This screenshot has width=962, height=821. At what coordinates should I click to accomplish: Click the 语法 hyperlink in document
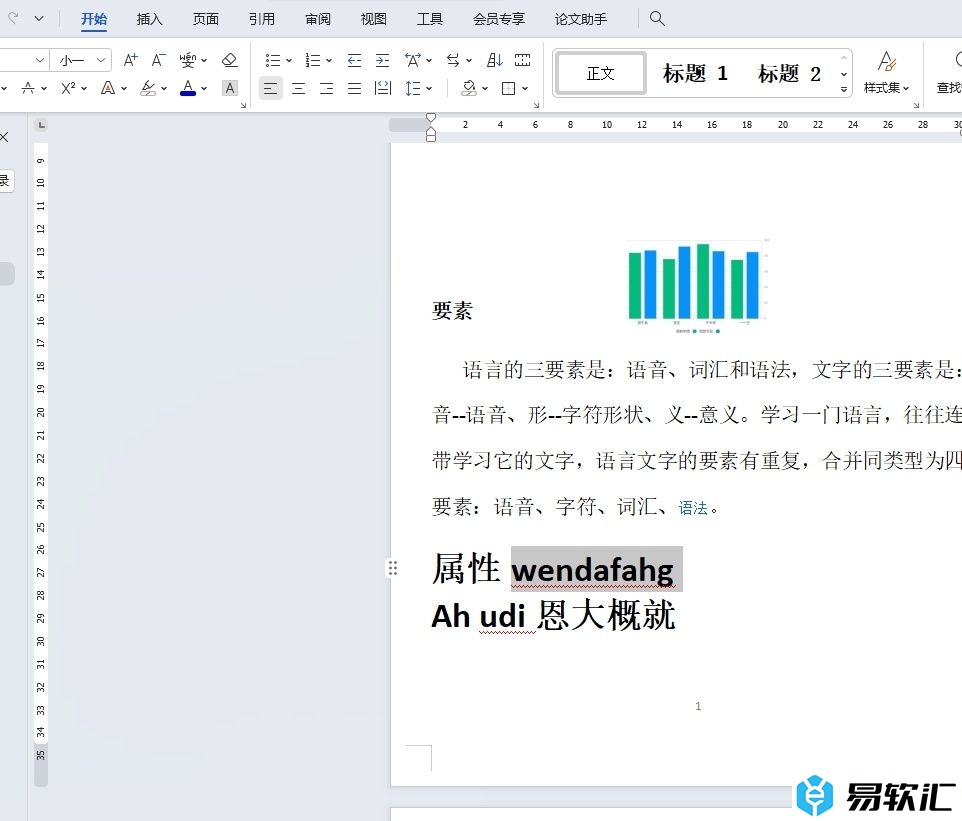tap(693, 508)
